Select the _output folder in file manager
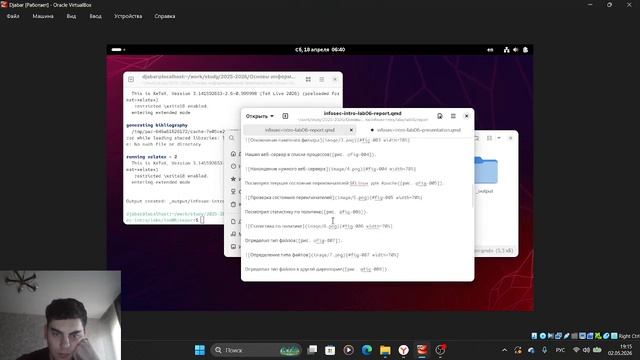This screenshot has width=640, height=360. pos(485,175)
